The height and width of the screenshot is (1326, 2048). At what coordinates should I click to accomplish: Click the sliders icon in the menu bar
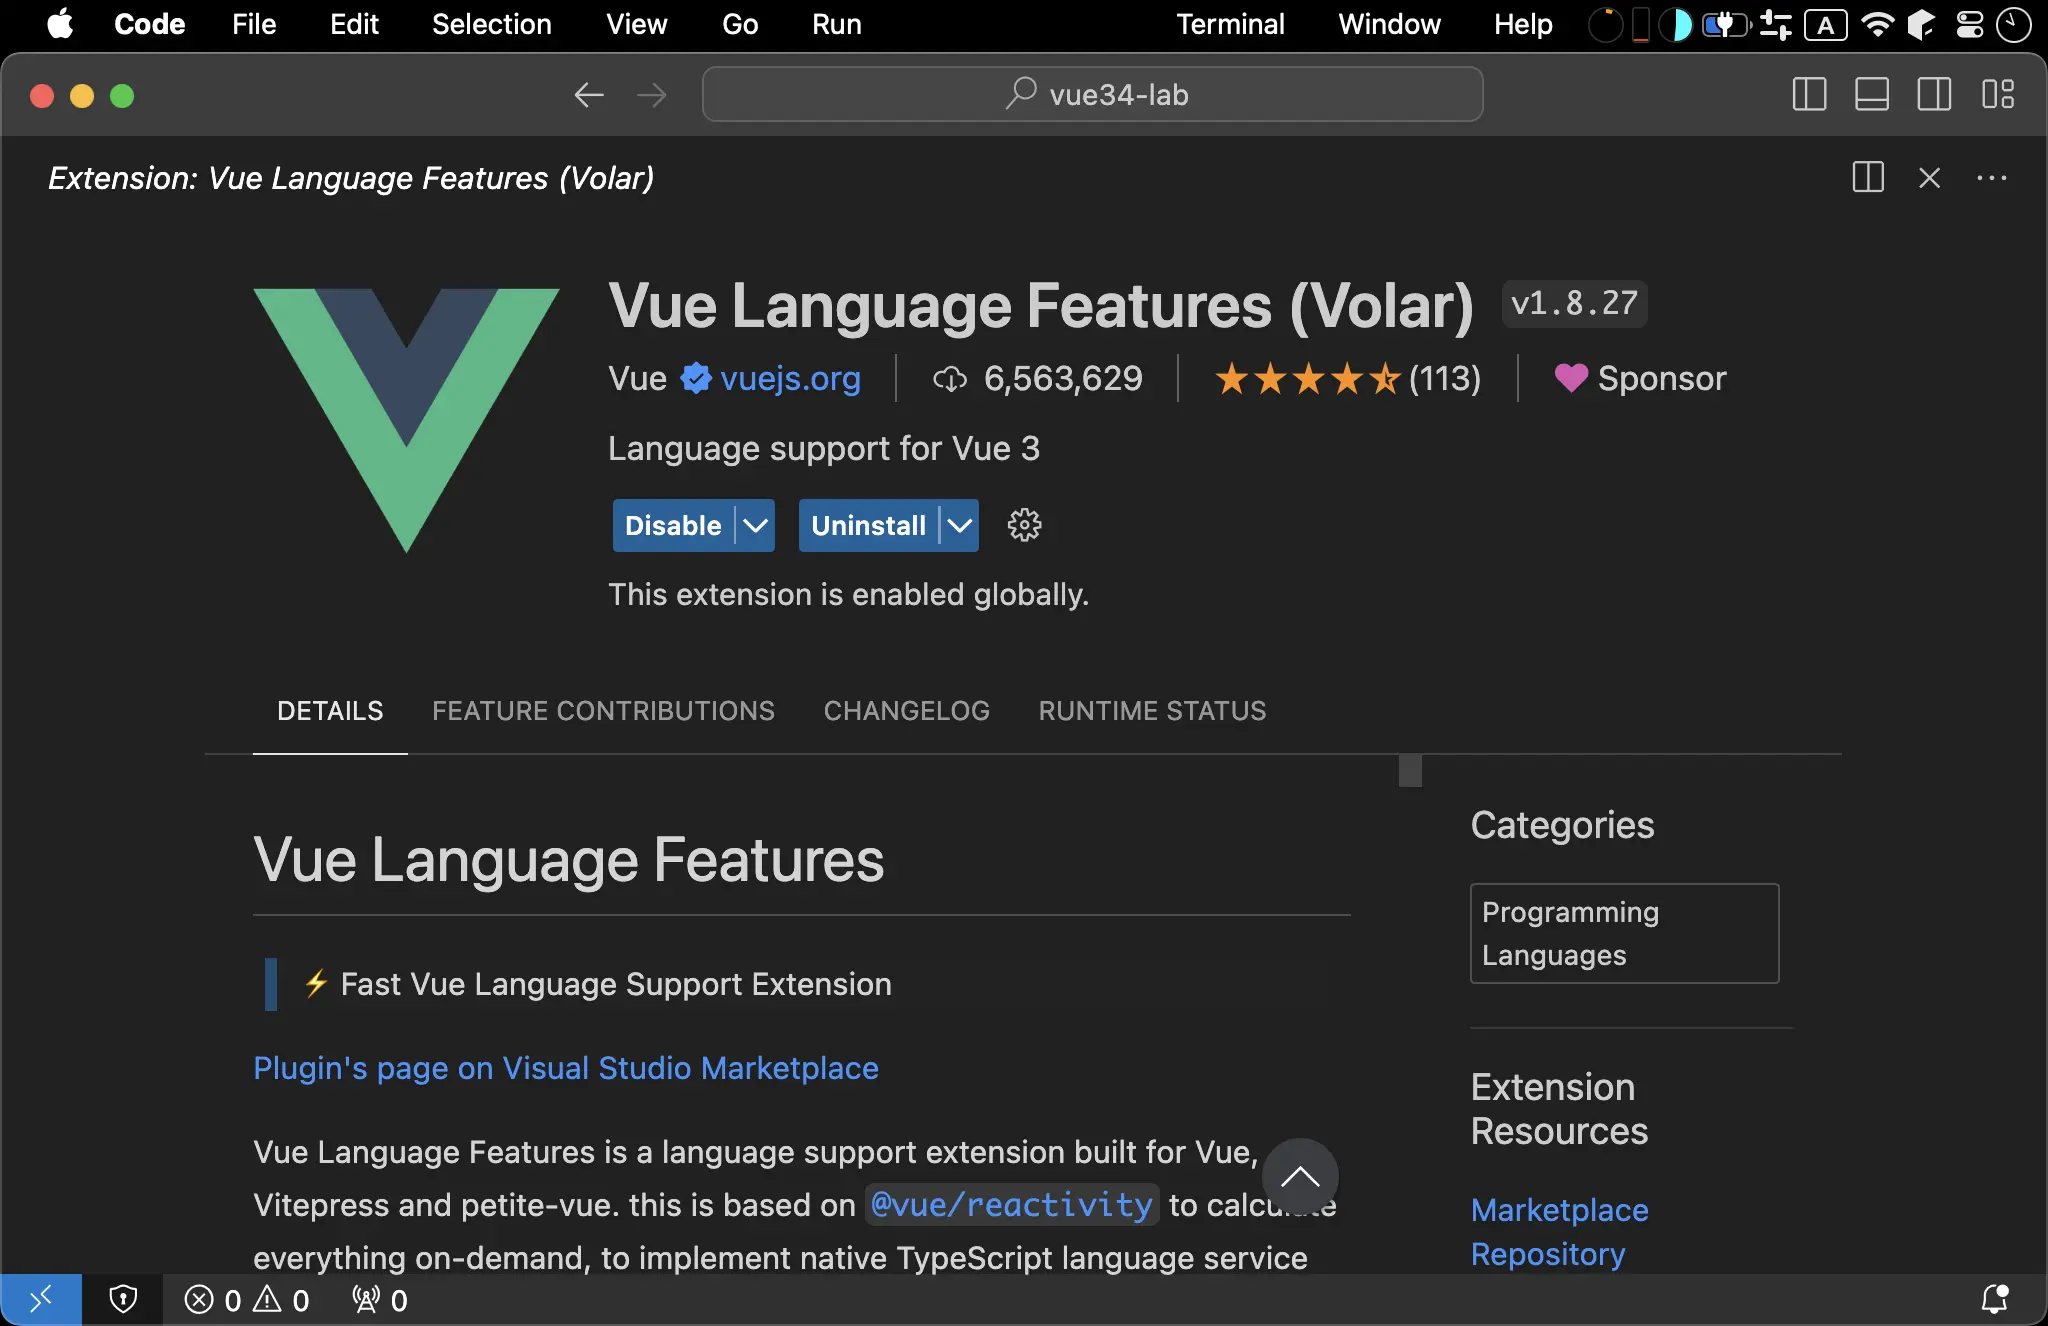1776,24
